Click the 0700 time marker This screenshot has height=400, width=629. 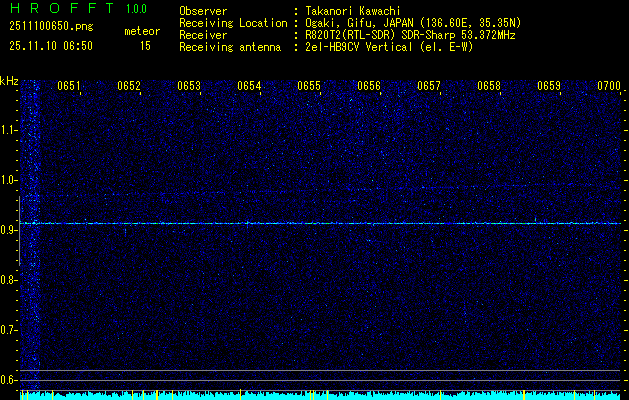[x=609, y=86]
